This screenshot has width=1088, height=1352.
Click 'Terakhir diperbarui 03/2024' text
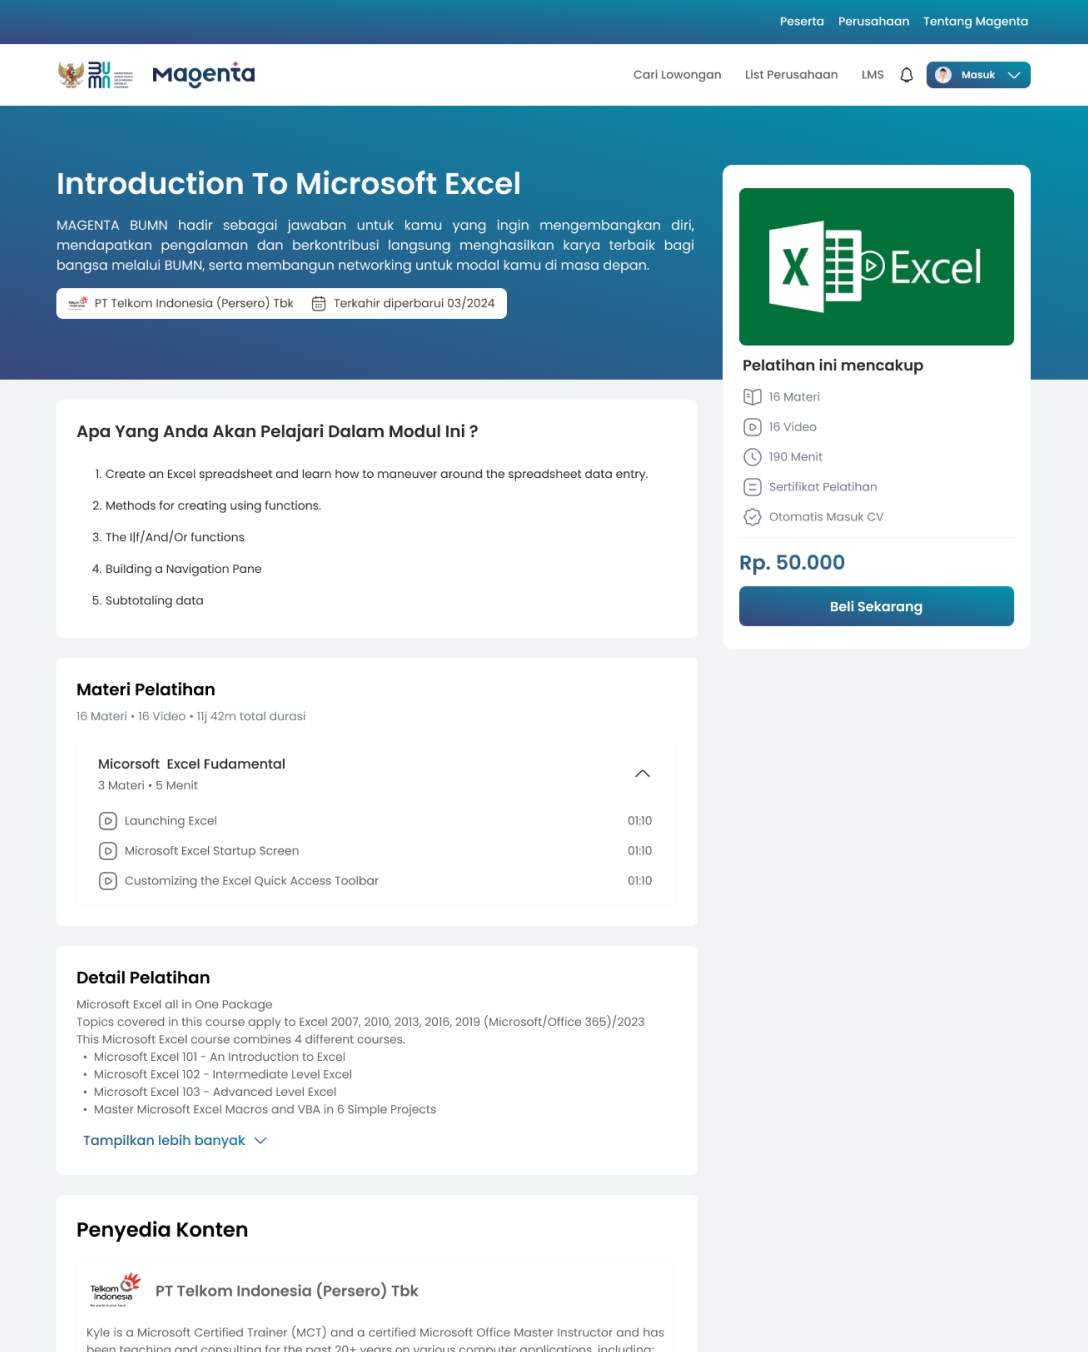coord(414,303)
